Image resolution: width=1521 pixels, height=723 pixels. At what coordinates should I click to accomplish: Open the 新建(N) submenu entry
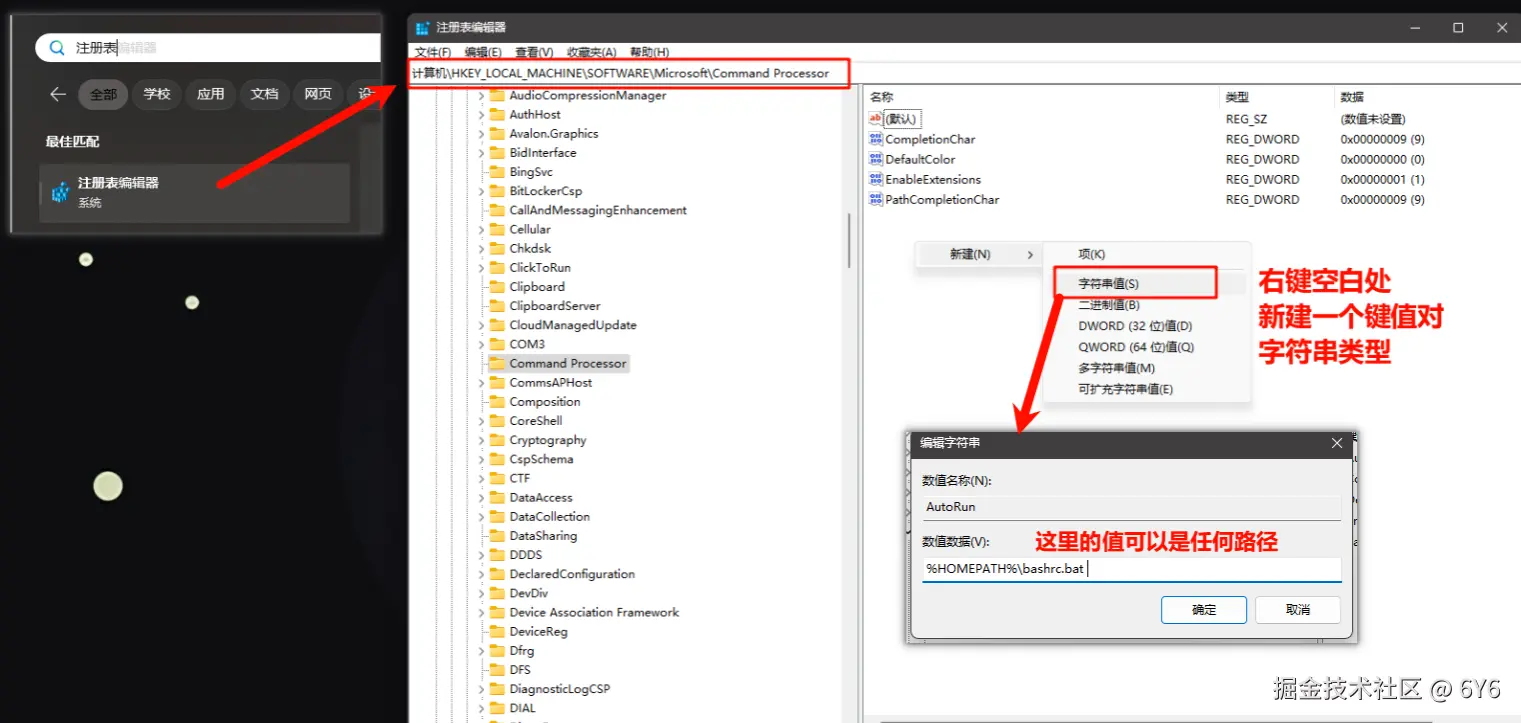pyautogui.click(x=979, y=255)
